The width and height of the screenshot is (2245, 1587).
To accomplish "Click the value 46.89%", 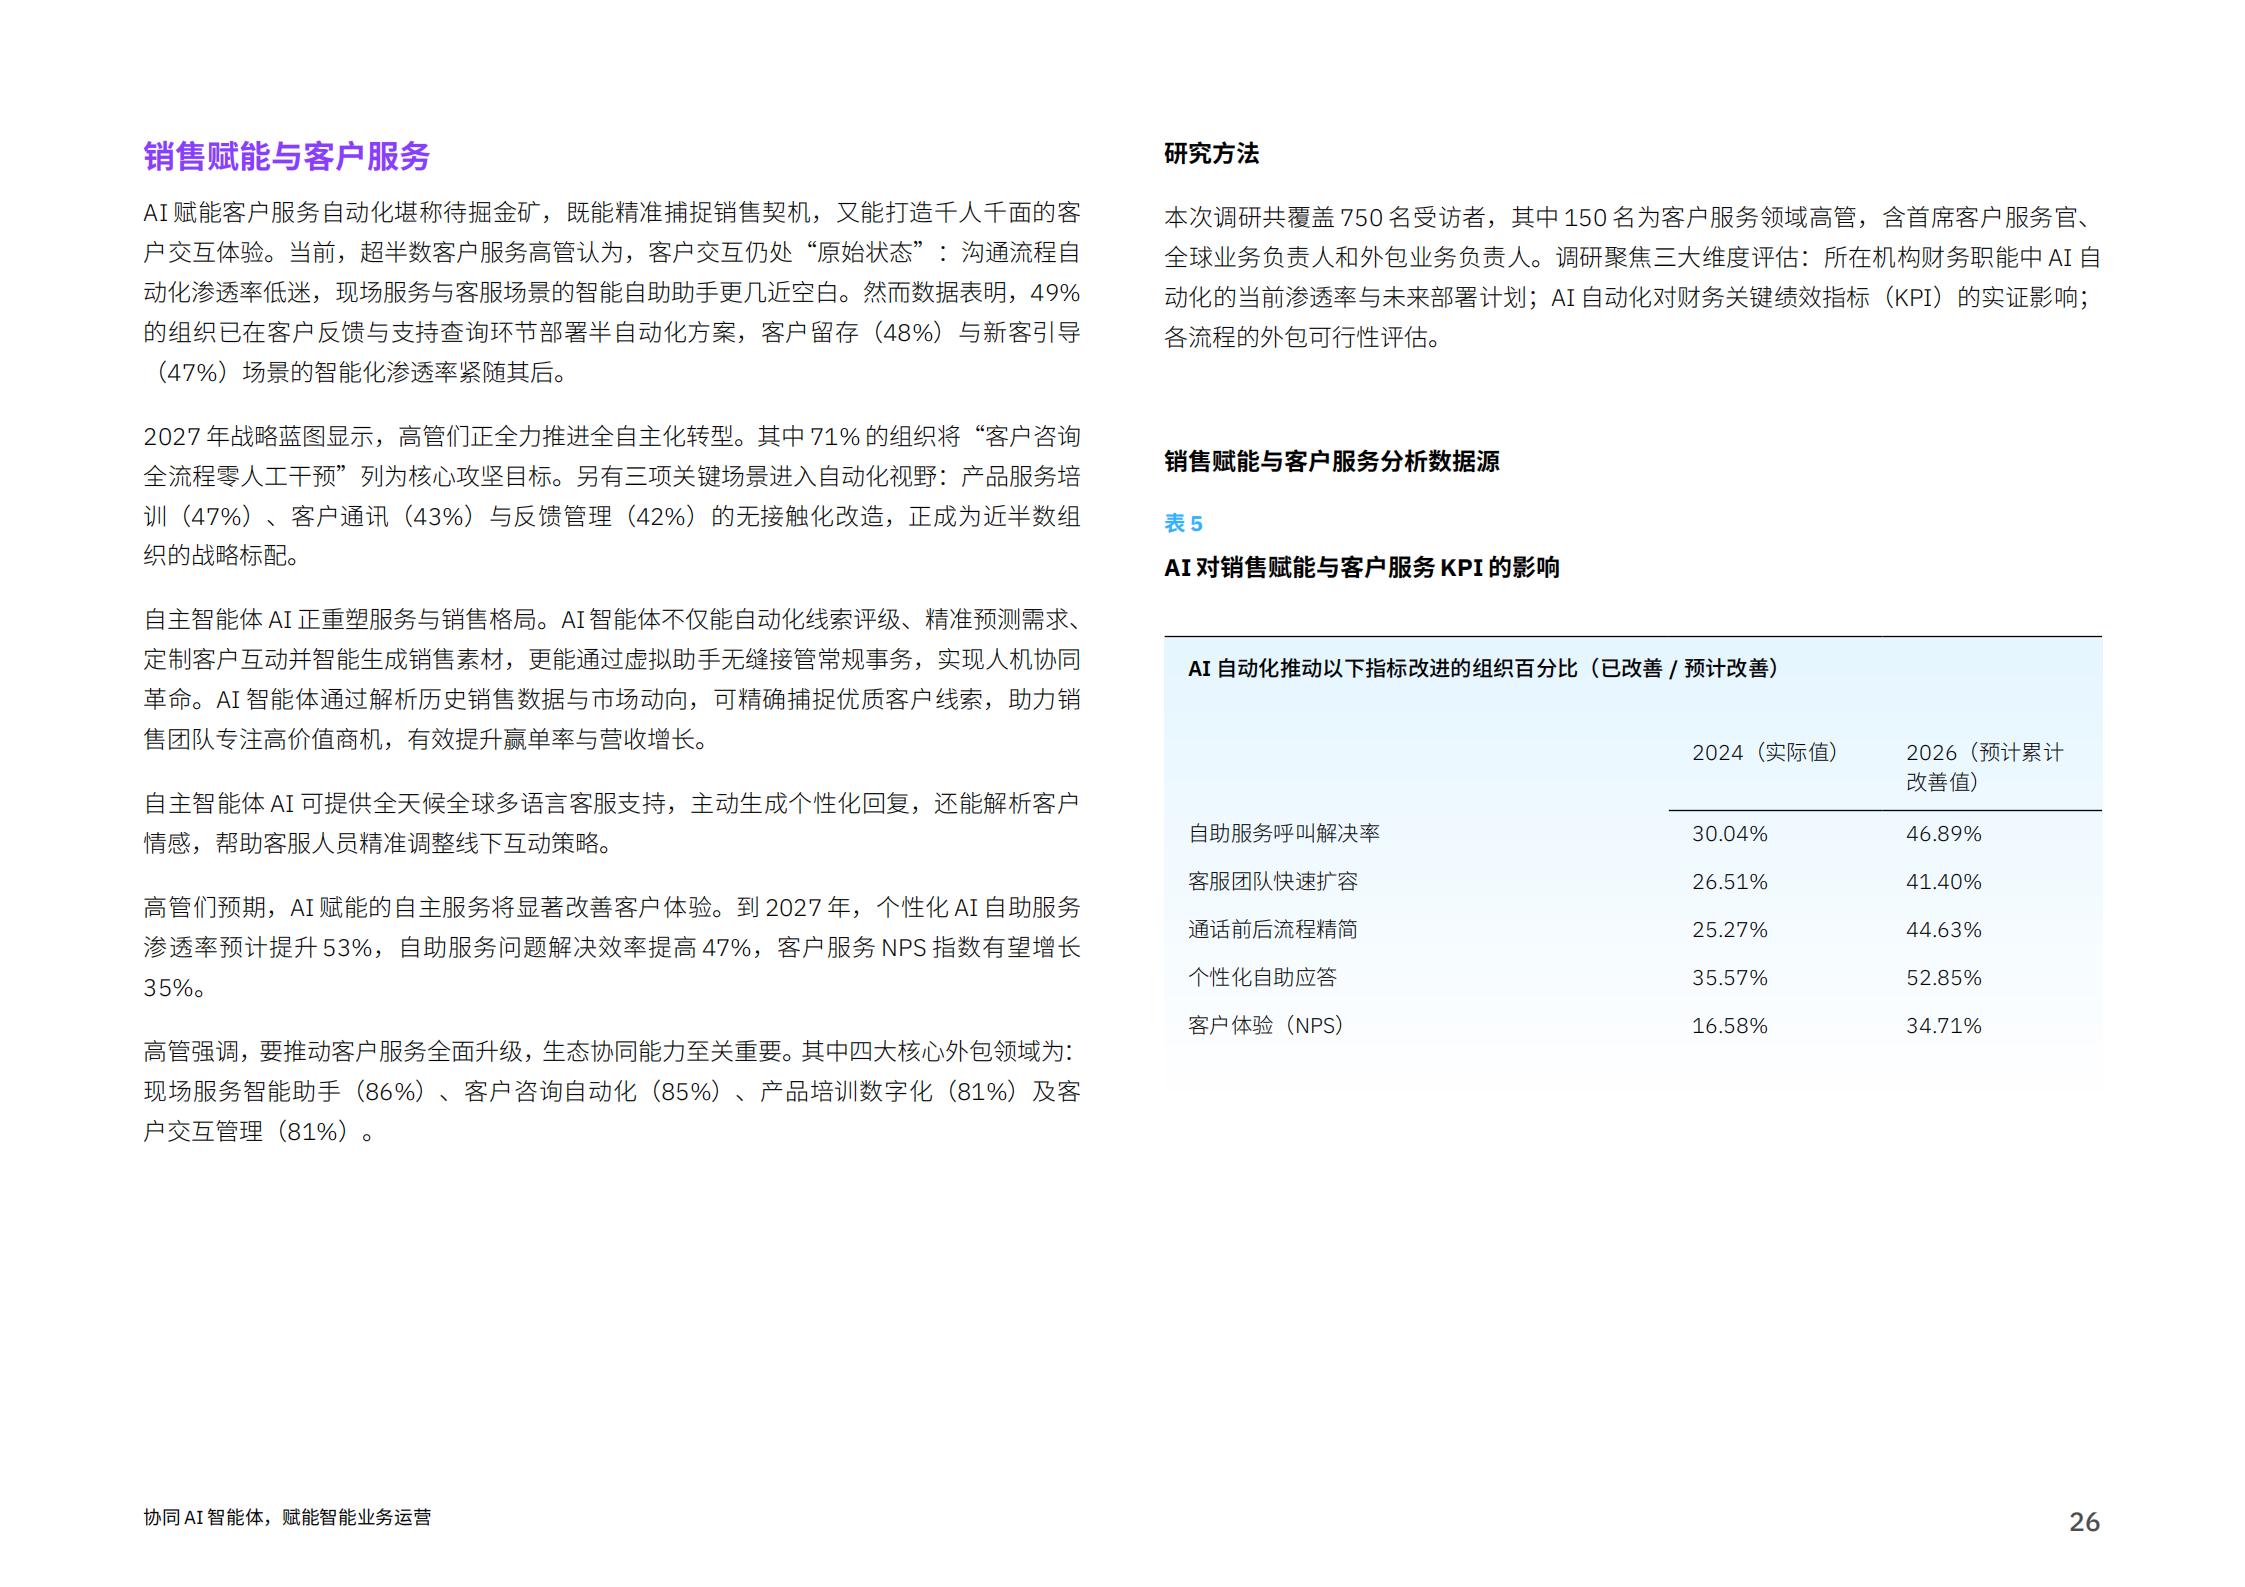I will [x=1943, y=834].
